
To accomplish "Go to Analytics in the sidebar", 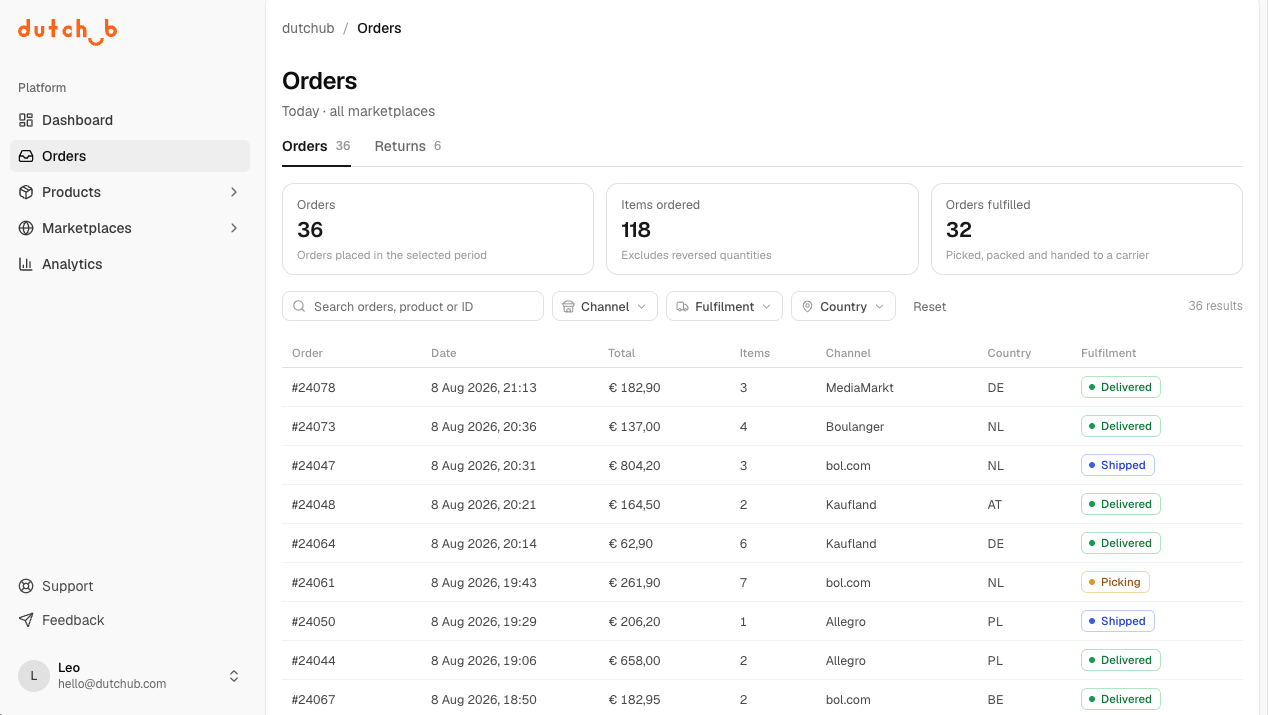I will point(130,264).
